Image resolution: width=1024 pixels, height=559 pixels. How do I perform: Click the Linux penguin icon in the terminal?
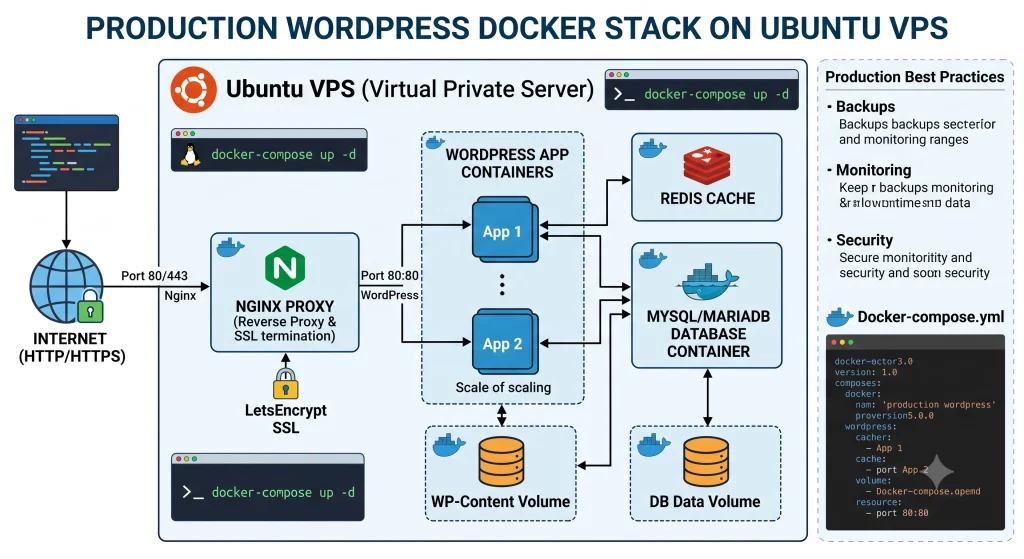tap(190, 155)
